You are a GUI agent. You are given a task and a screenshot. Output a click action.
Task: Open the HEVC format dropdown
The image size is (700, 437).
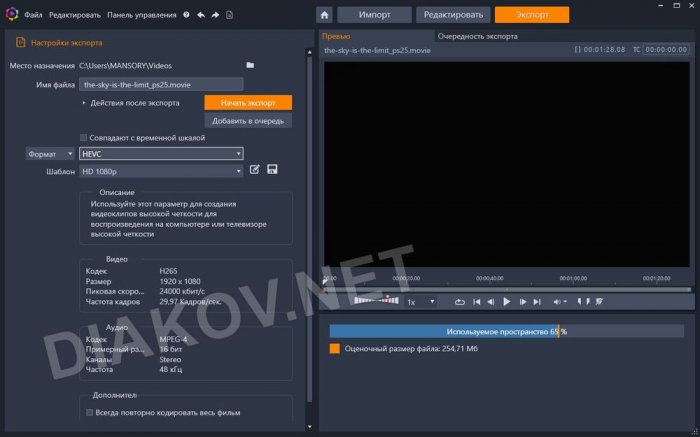tap(161, 154)
